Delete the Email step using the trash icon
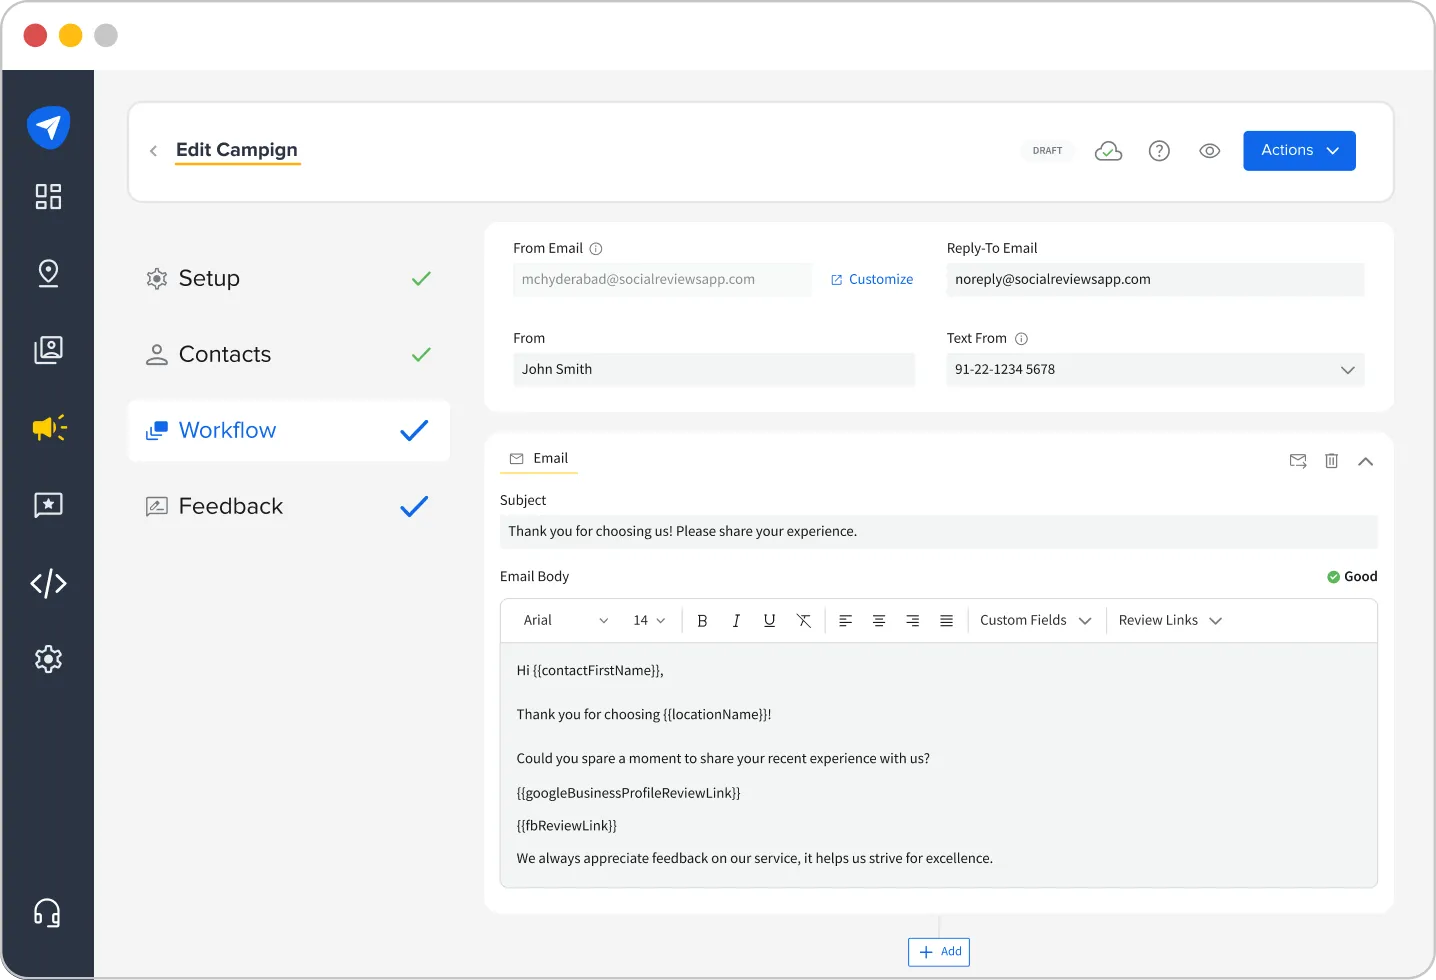Viewport: 1436px width, 980px height. [x=1331, y=461]
